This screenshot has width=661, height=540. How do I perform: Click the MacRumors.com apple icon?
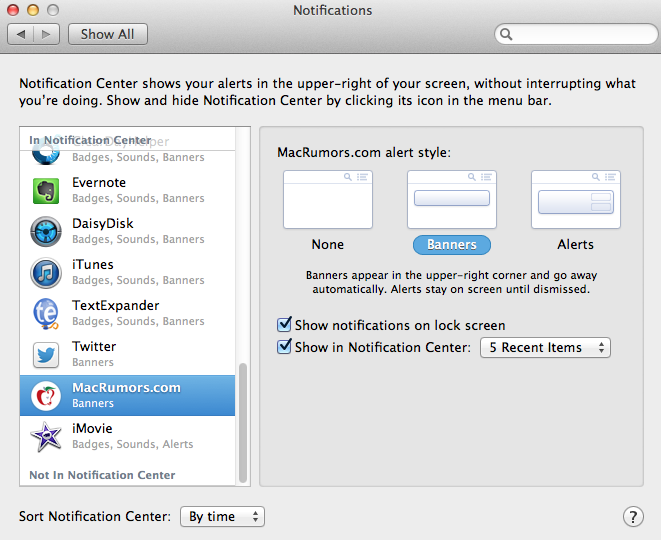tap(46, 396)
